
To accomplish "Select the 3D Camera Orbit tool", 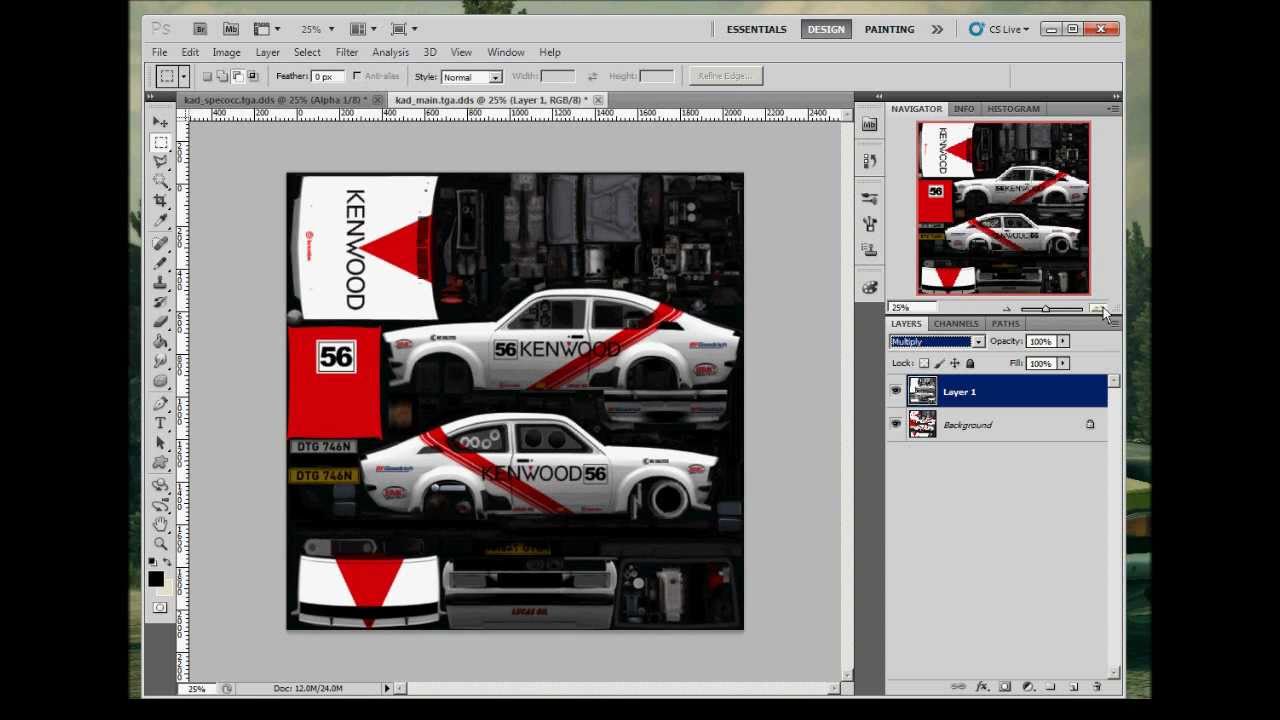I will 160,505.
